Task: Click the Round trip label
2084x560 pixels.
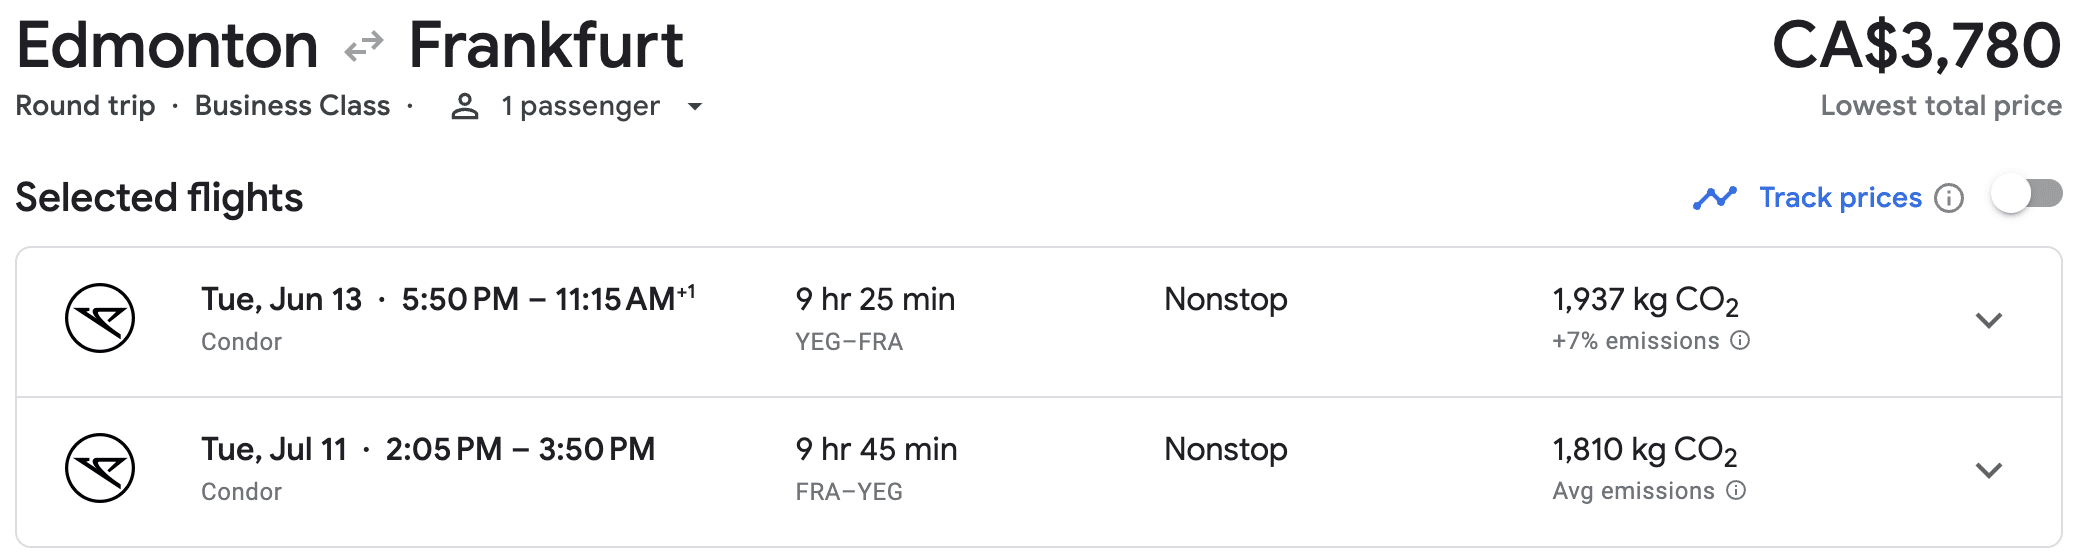Action: [85, 106]
